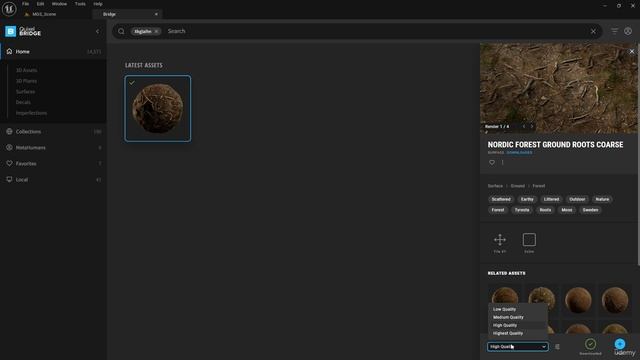The height and width of the screenshot is (360, 640).
Task: Select the root ground asset thumbnail
Action: (158, 109)
